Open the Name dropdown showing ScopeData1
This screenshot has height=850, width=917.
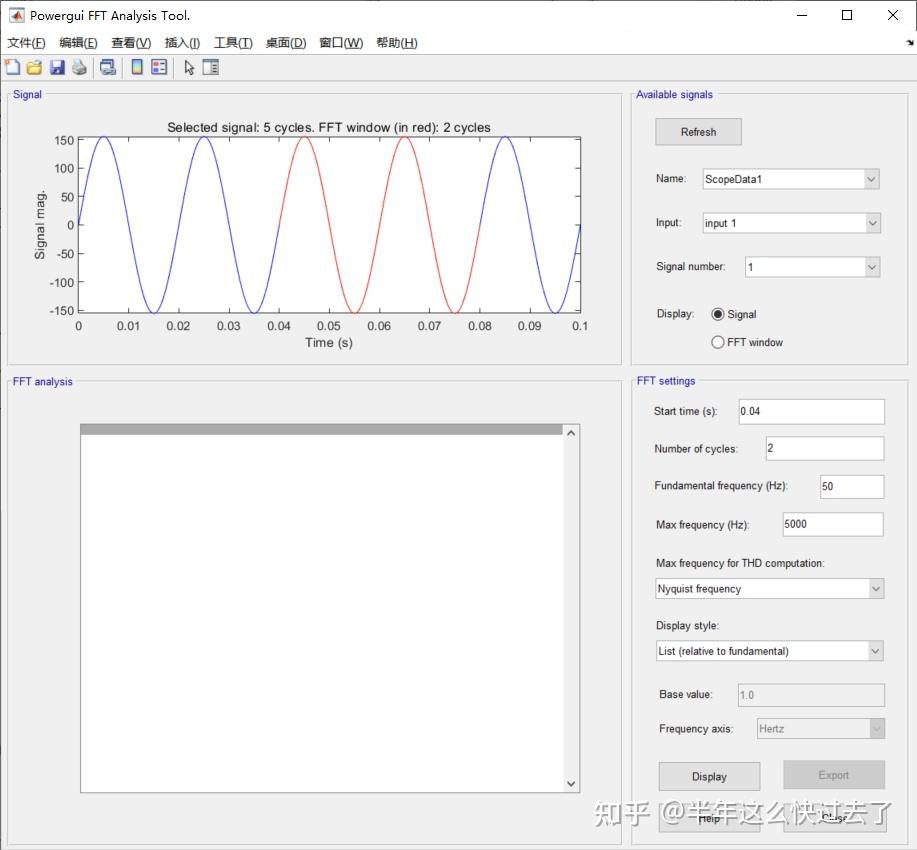tap(789, 179)
